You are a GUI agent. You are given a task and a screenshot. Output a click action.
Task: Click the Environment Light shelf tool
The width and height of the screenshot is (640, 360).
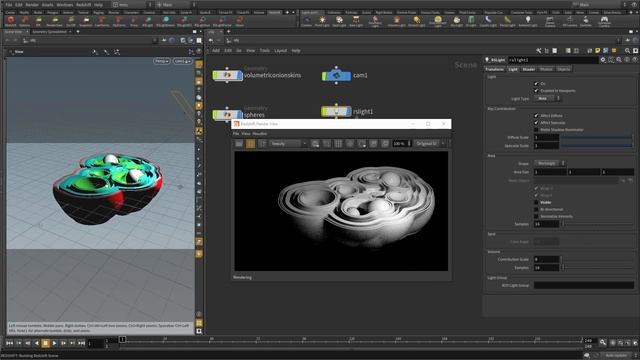click(x=438, y=21)
